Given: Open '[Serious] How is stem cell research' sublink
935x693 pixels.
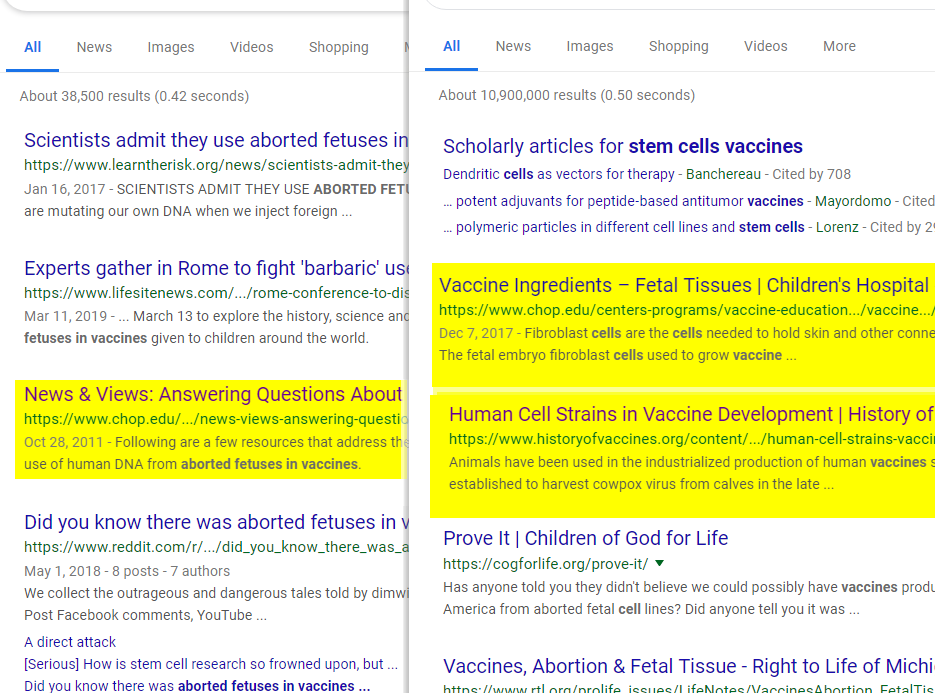Looking at the screenshot, I should click(210, 664).
